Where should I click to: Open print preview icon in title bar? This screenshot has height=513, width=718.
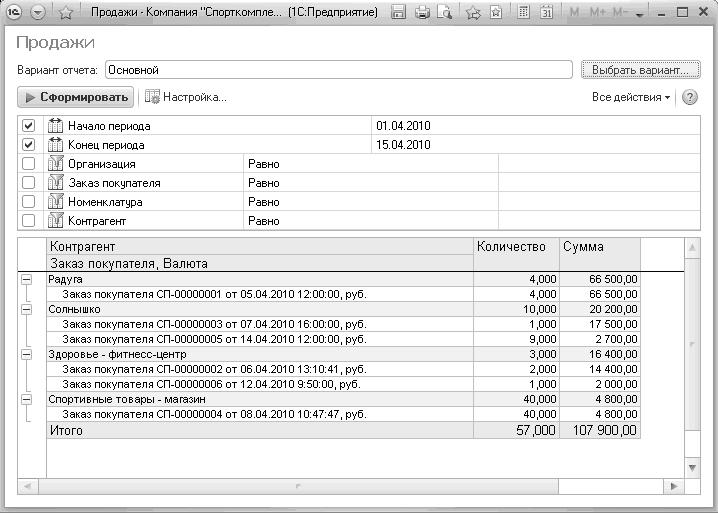click(444, 12)
